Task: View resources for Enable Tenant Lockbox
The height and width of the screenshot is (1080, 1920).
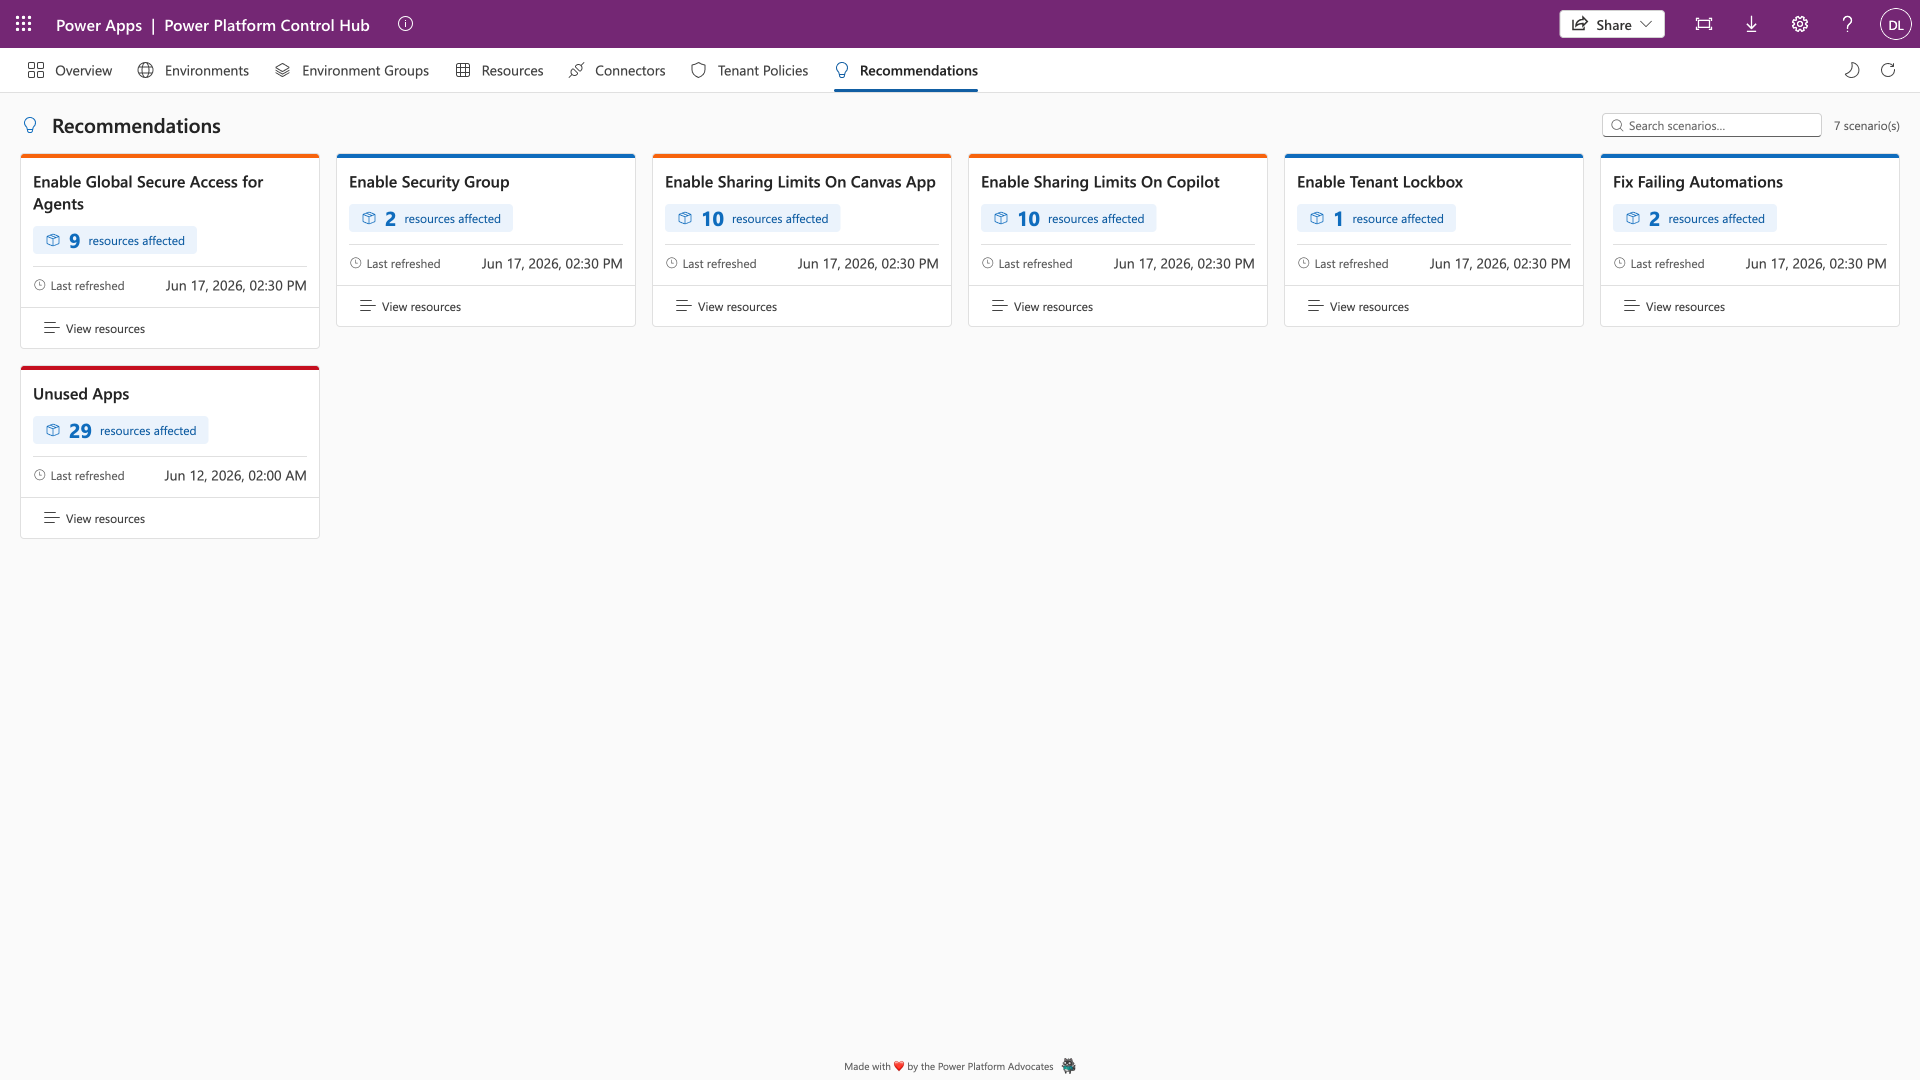Action: click(1359, 306)
